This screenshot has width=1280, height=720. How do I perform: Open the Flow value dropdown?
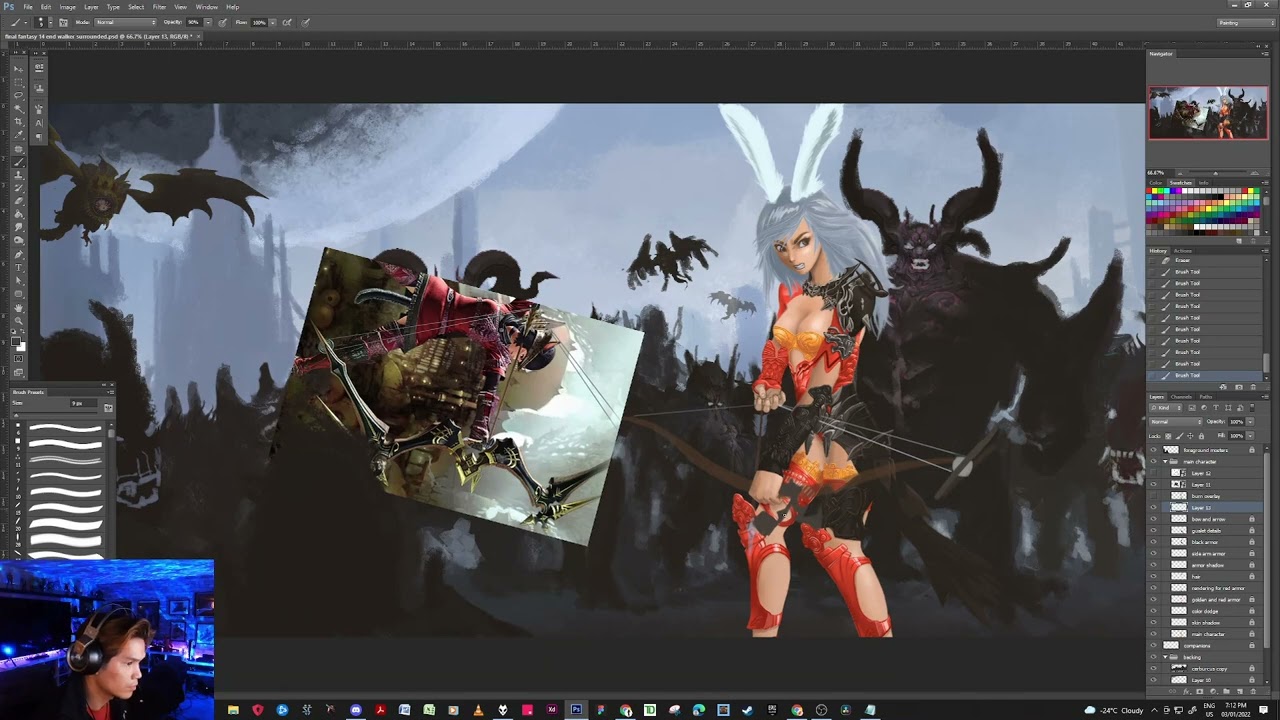[x=272, y=22]
